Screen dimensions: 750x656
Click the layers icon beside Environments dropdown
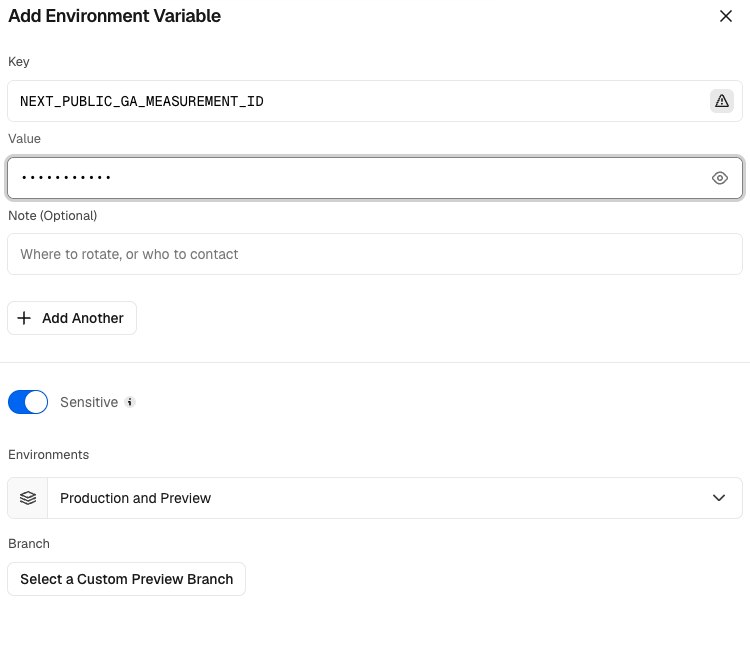(x=28, y=498)
